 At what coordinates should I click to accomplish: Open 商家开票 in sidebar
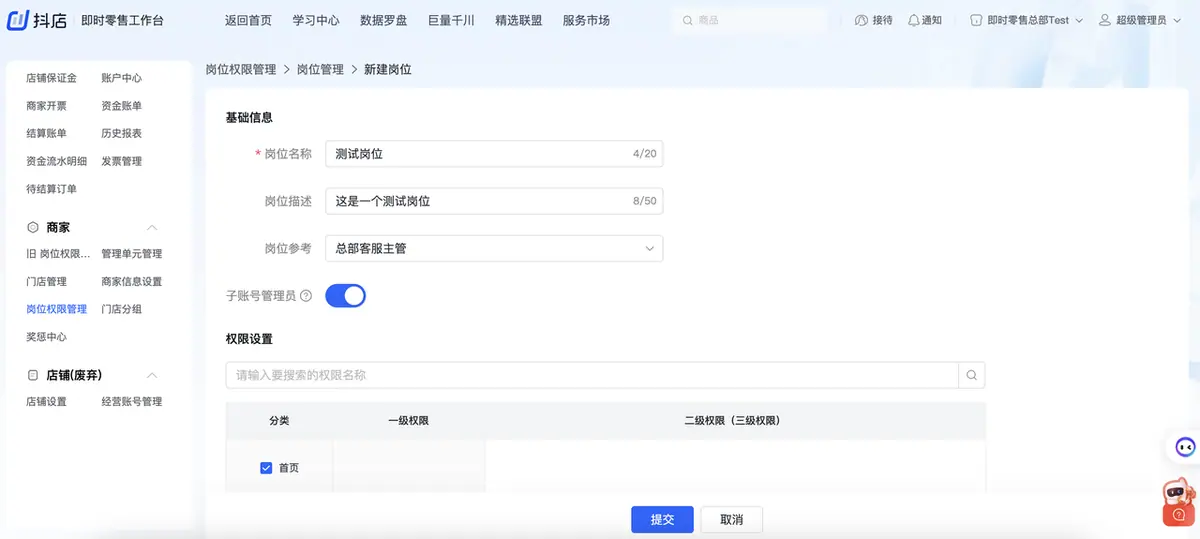click(46, 106)
